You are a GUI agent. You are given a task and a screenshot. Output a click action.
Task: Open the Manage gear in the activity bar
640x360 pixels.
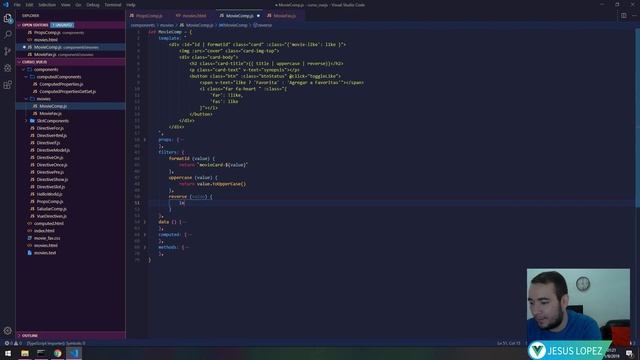[8, 331]
